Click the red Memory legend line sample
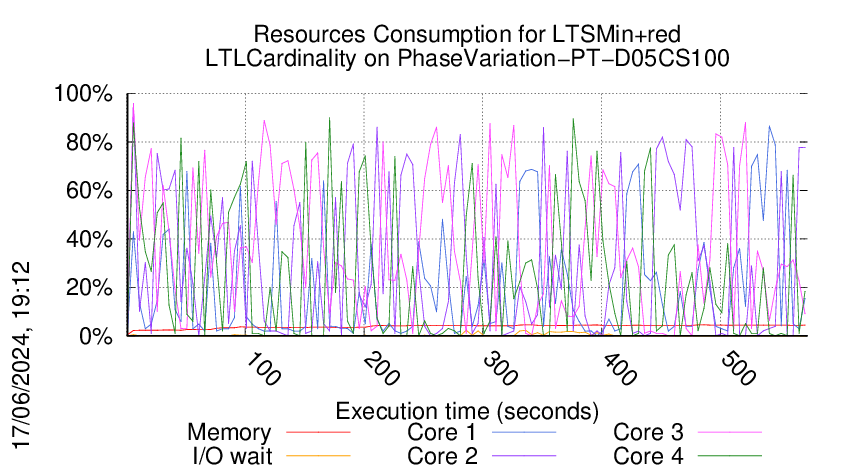The height and width of the screenshot is (475, 850). 318,432
